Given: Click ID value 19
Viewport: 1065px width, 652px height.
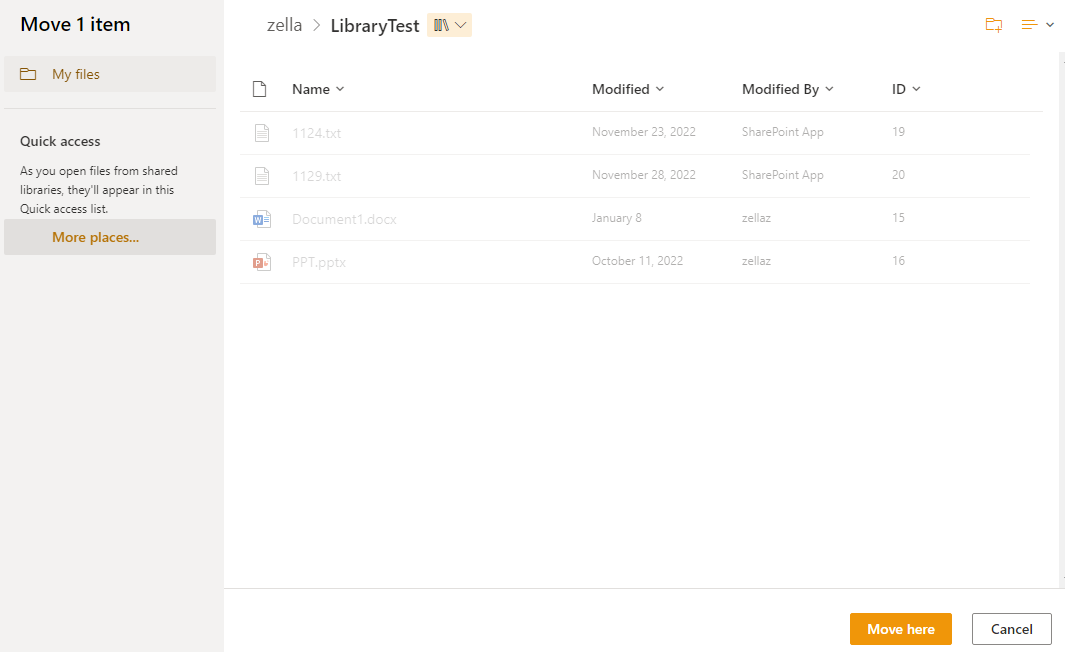Looking at the screenshot, I should coord(898,132).
